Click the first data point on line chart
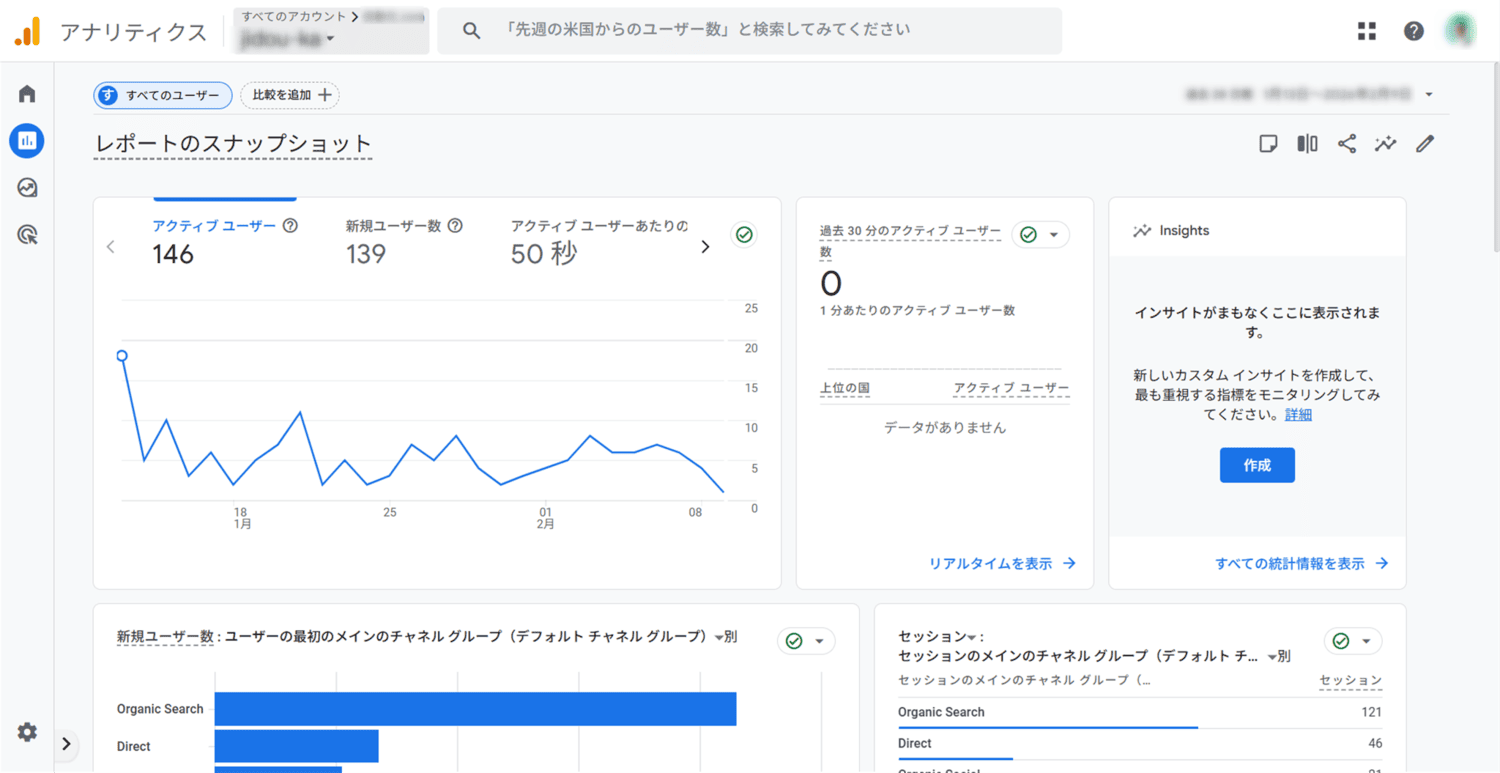 (122, 356)
